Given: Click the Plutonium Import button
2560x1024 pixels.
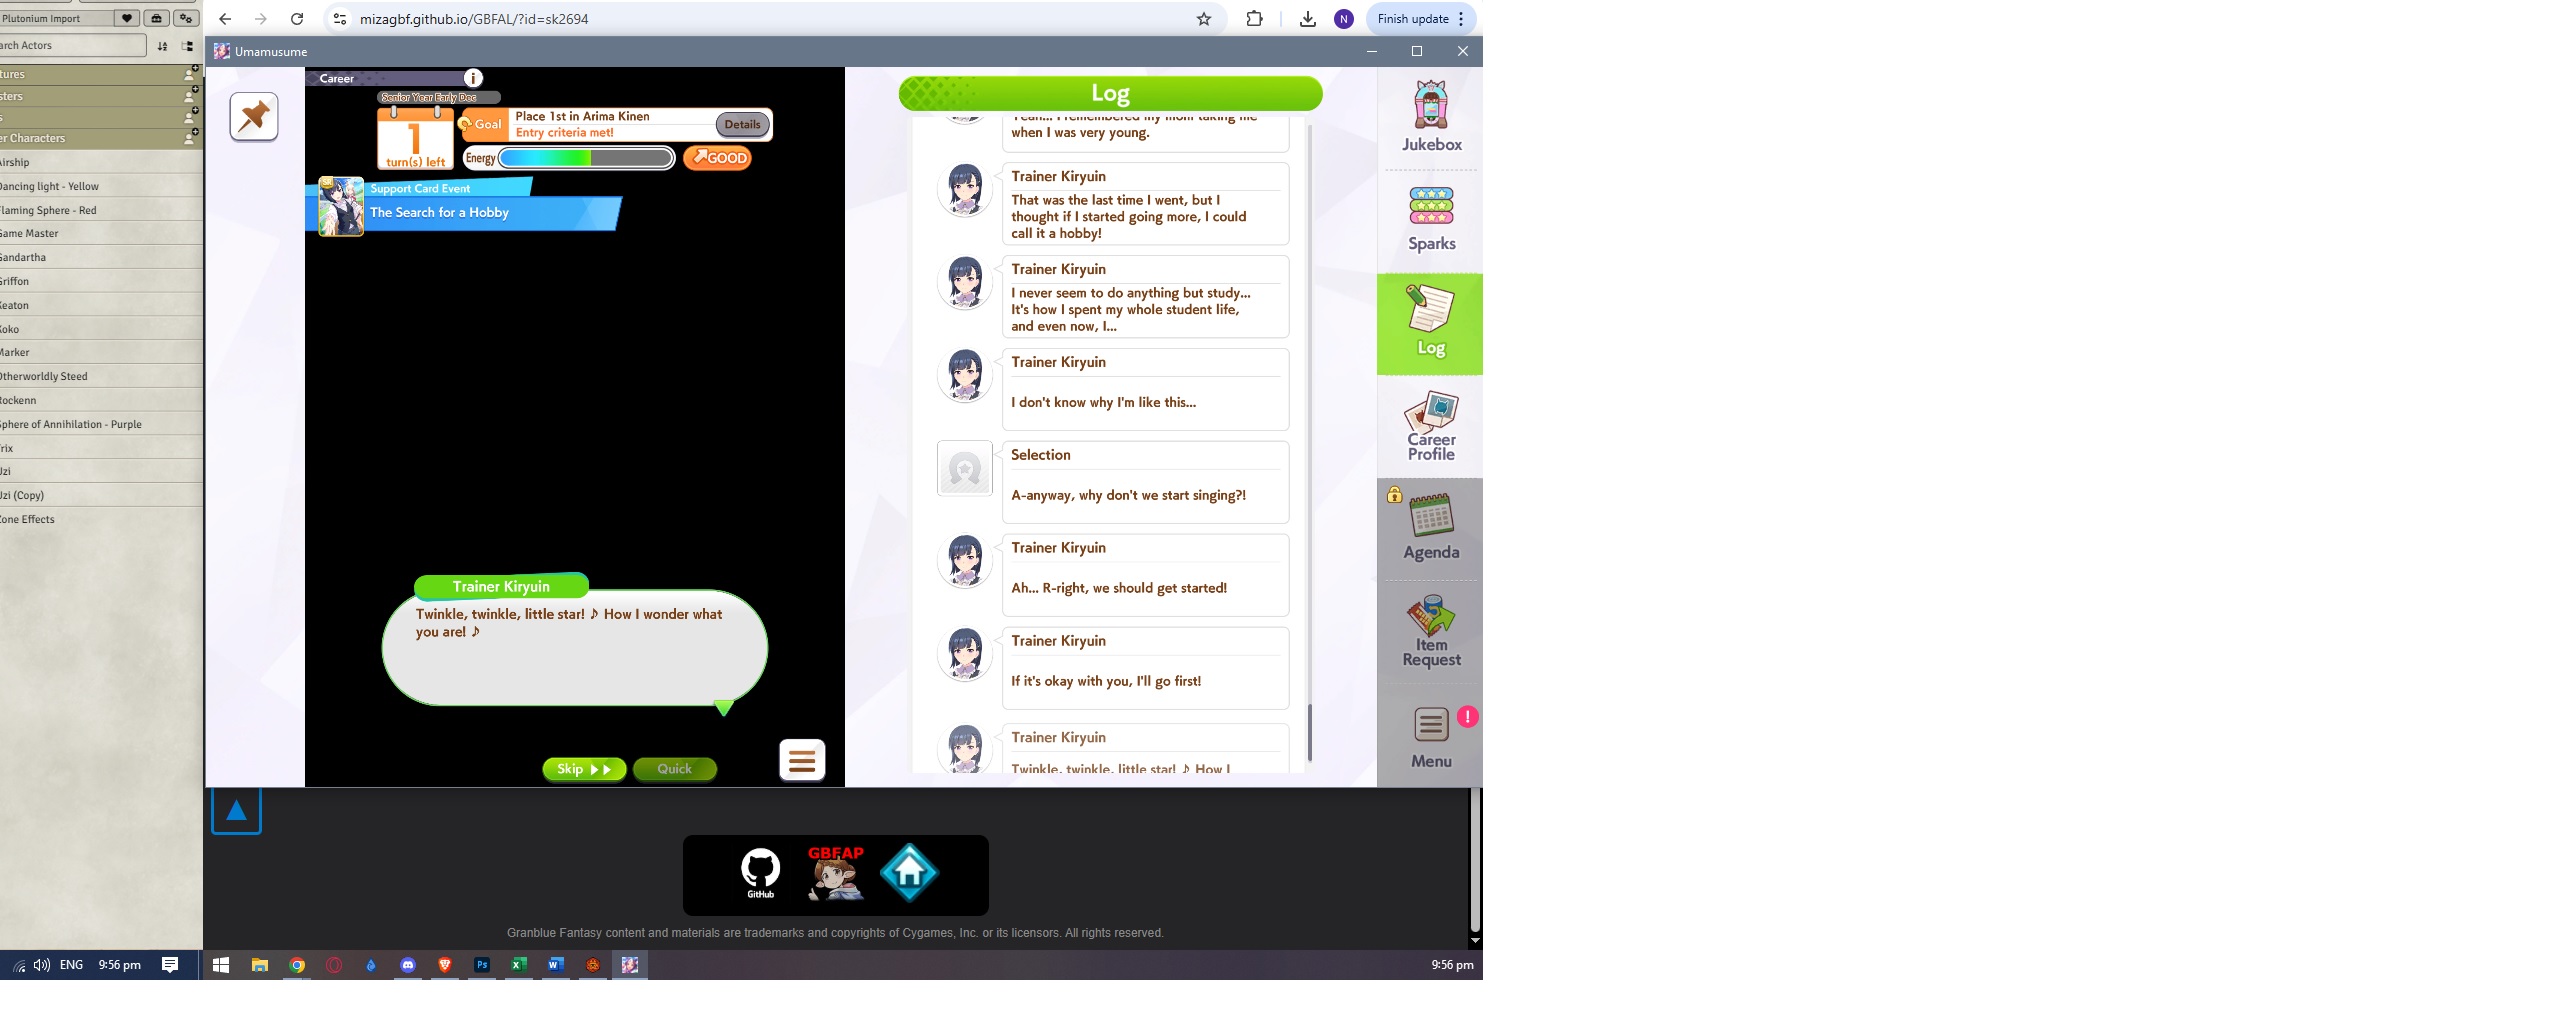Looking at the screenshot, I should [x=56, y=18].
